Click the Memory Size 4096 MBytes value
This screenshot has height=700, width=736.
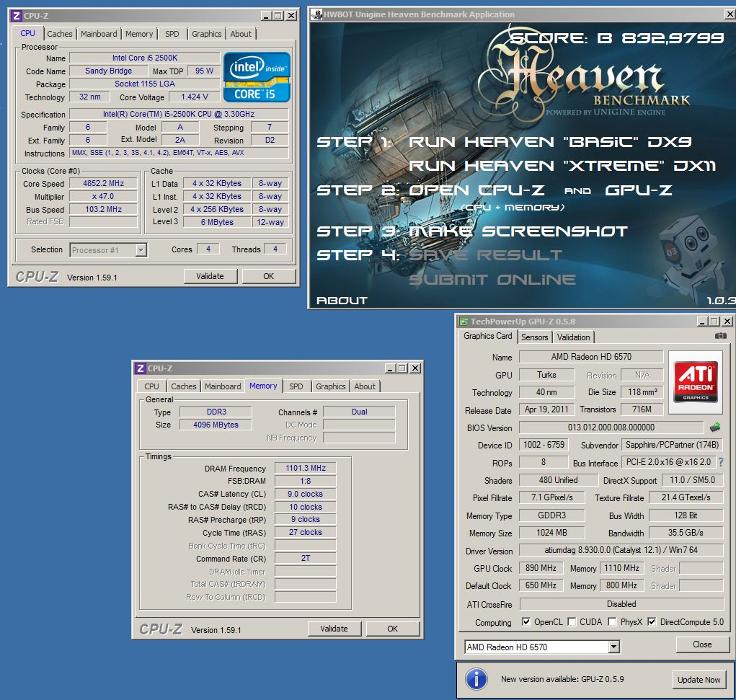pos(215,425)
